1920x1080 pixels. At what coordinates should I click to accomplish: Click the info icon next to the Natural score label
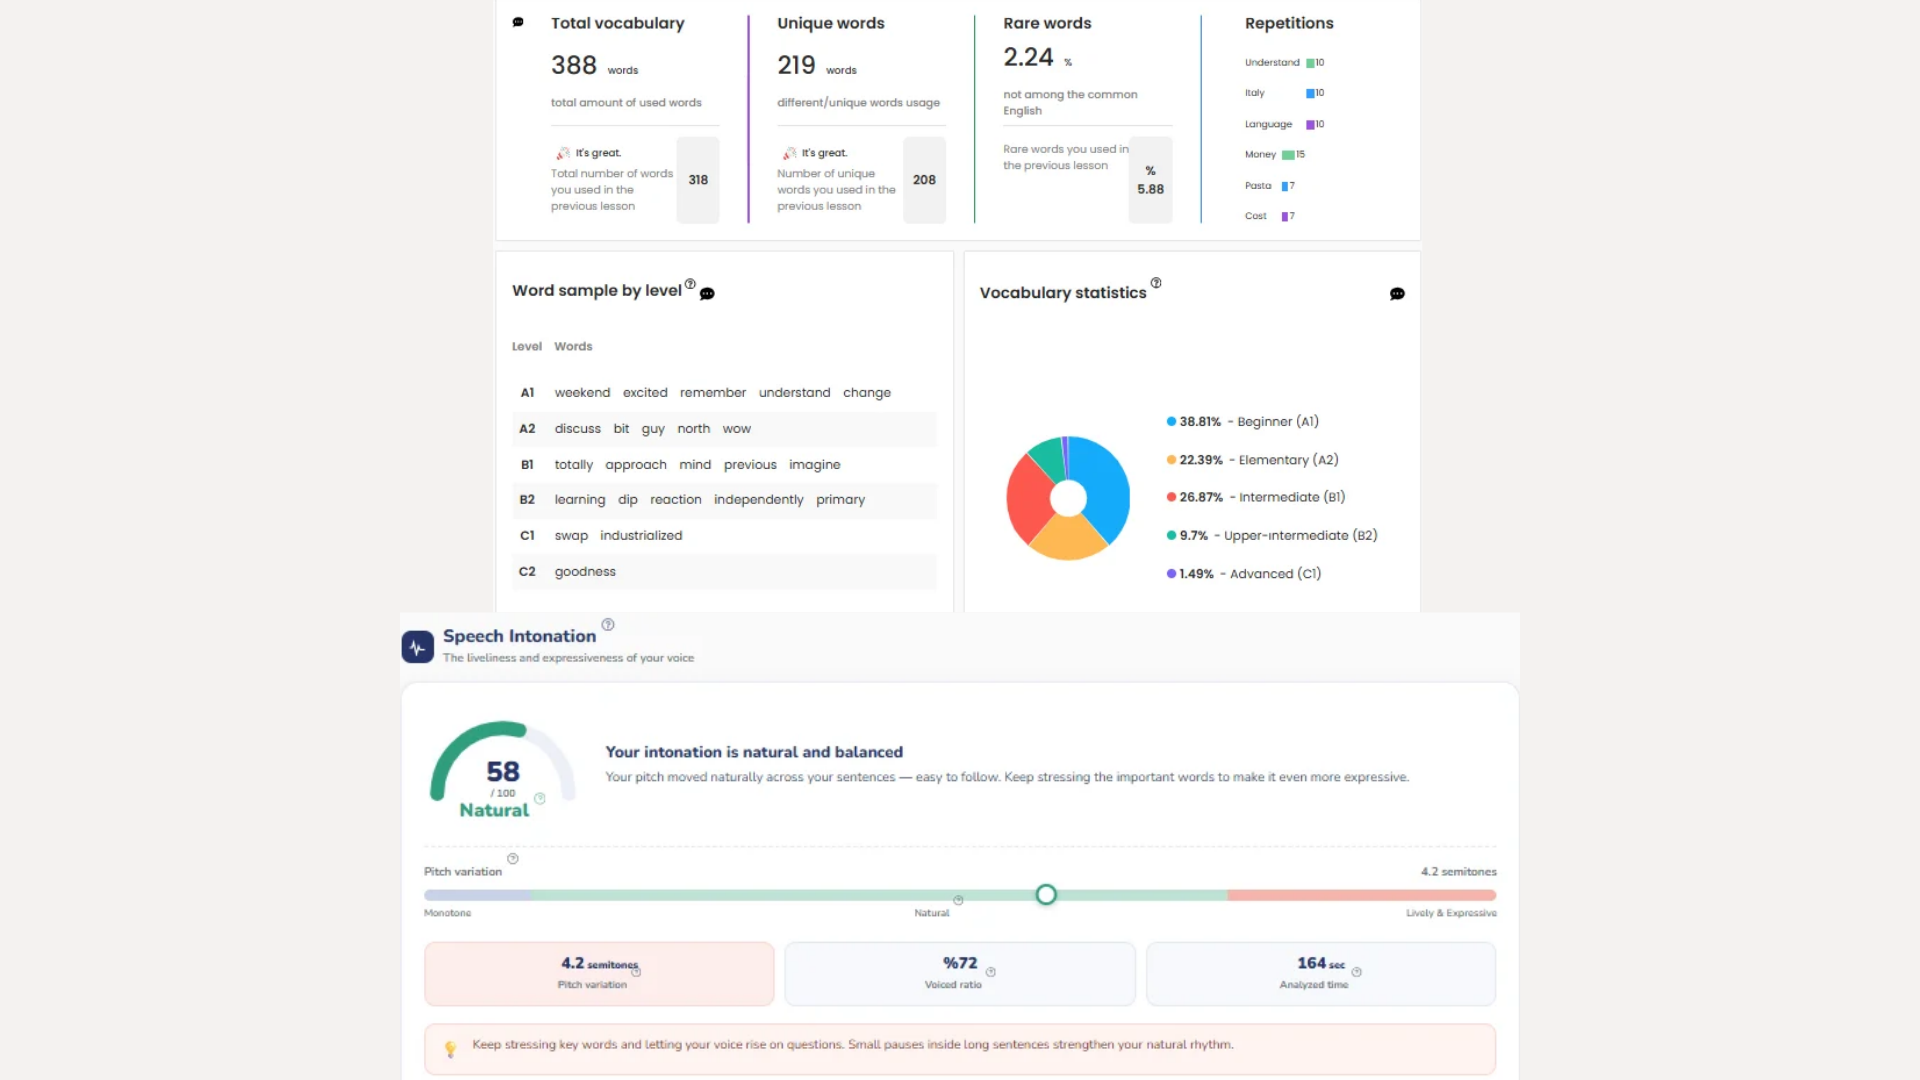540,799
